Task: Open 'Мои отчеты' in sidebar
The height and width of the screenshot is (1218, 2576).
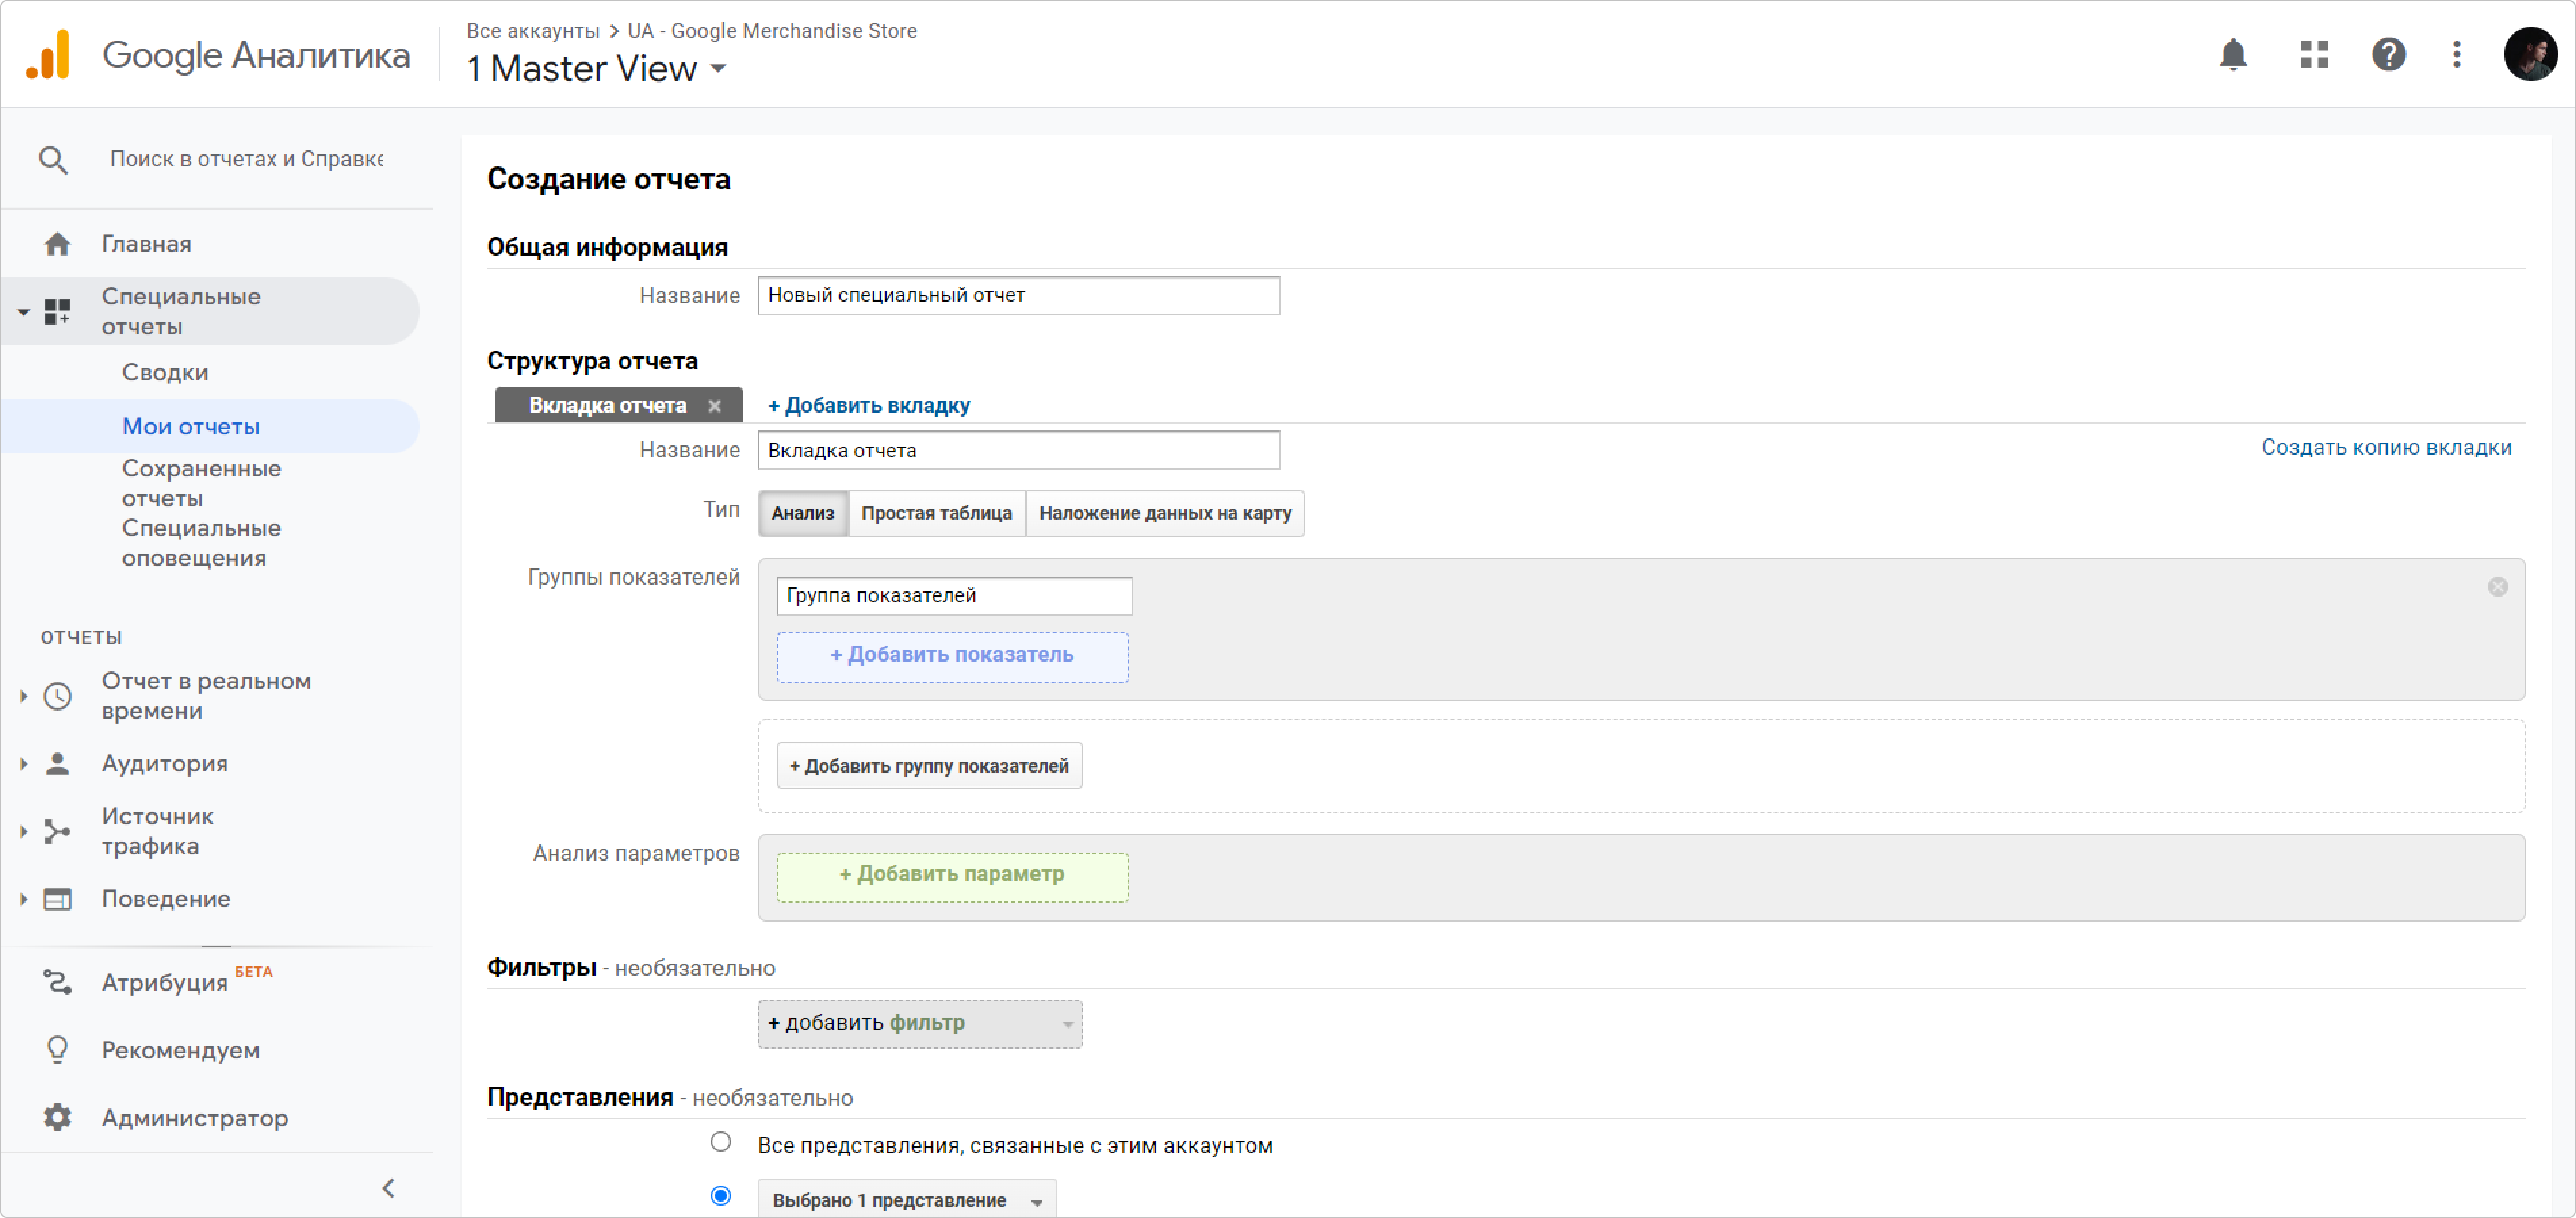Action: pos(190,427)
